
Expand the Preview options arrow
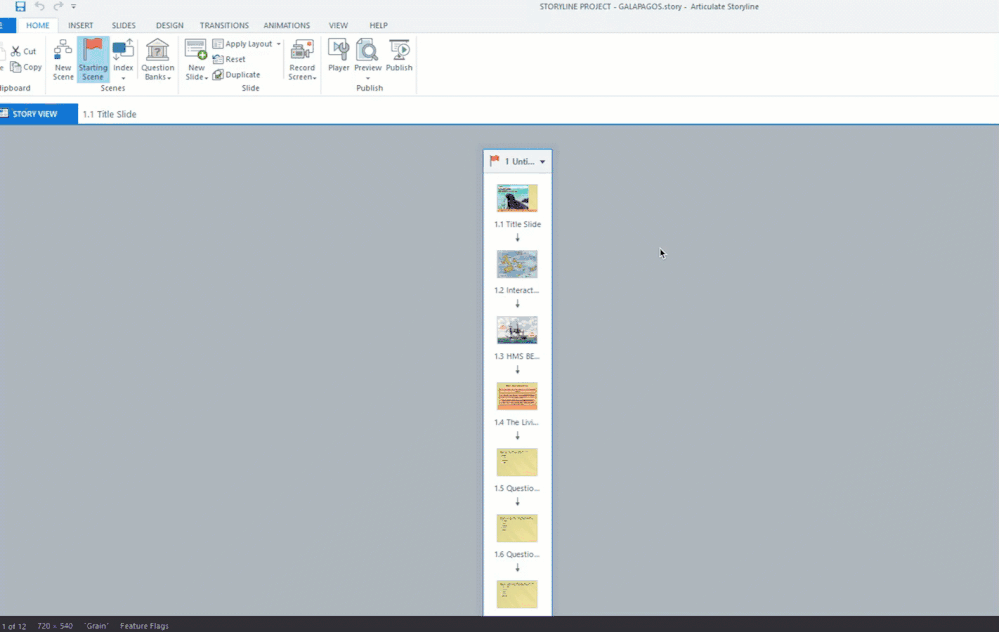point(368,78)
